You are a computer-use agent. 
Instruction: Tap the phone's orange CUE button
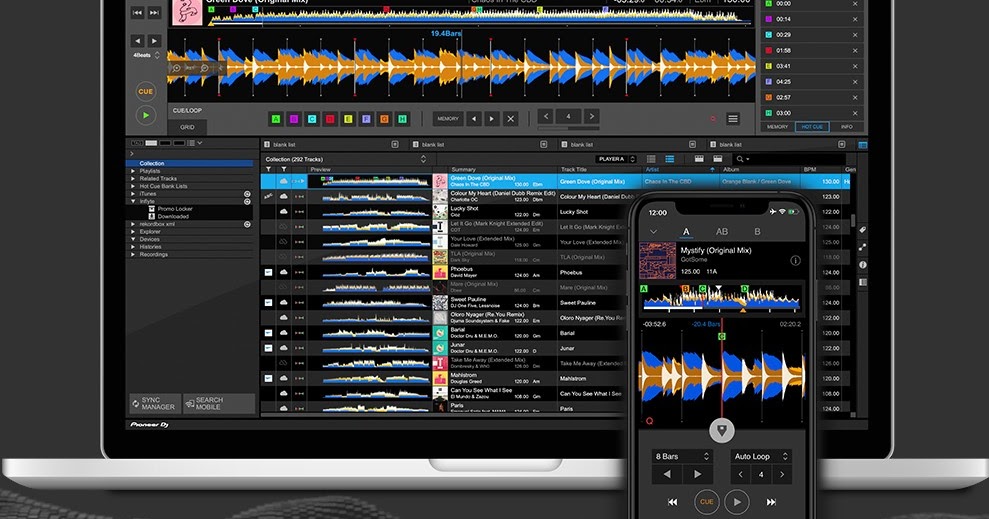(x=706, y=502)
